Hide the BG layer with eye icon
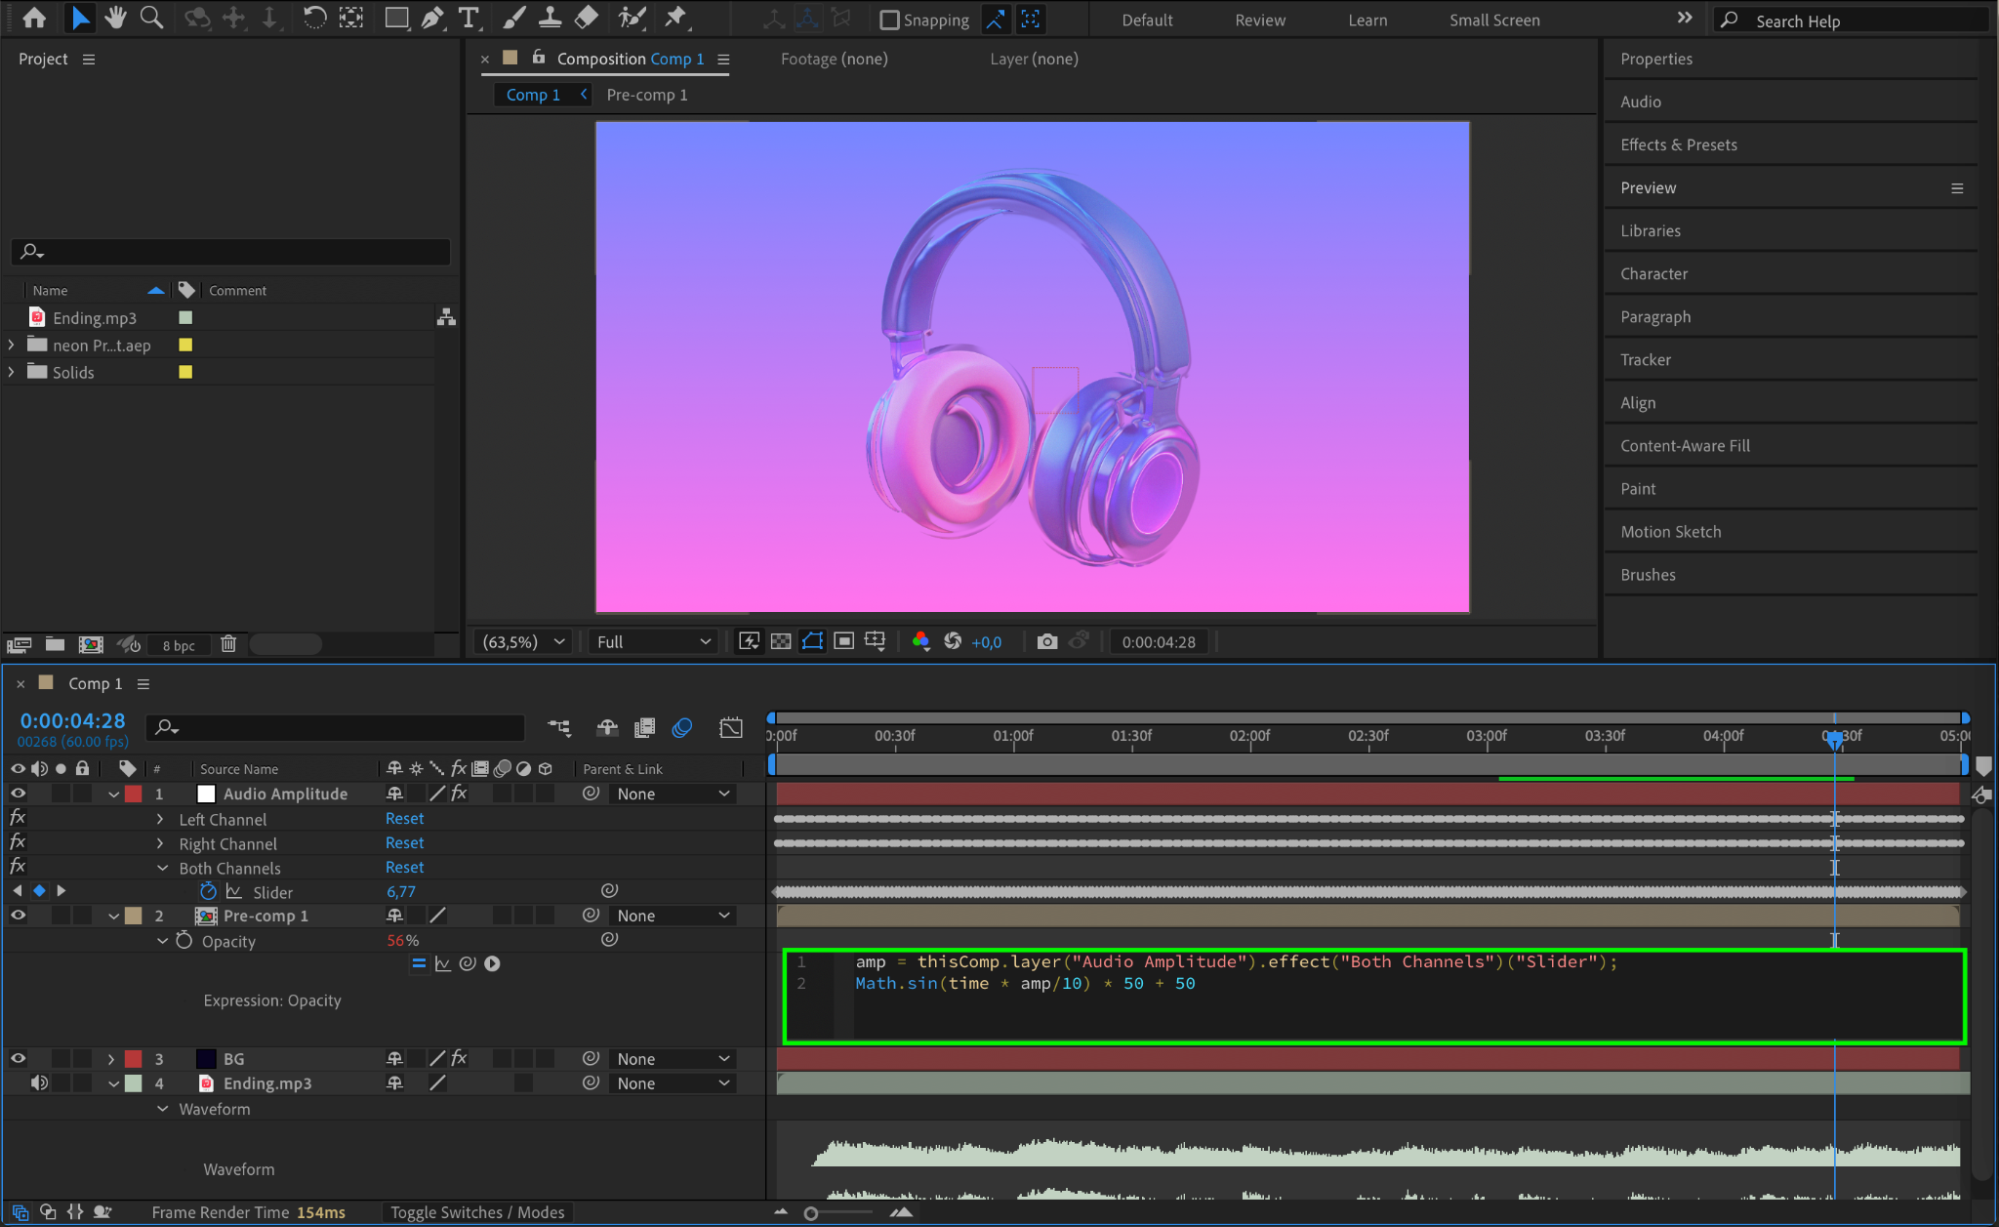Screen dimensions: 1999x1227 point(18,1058)
